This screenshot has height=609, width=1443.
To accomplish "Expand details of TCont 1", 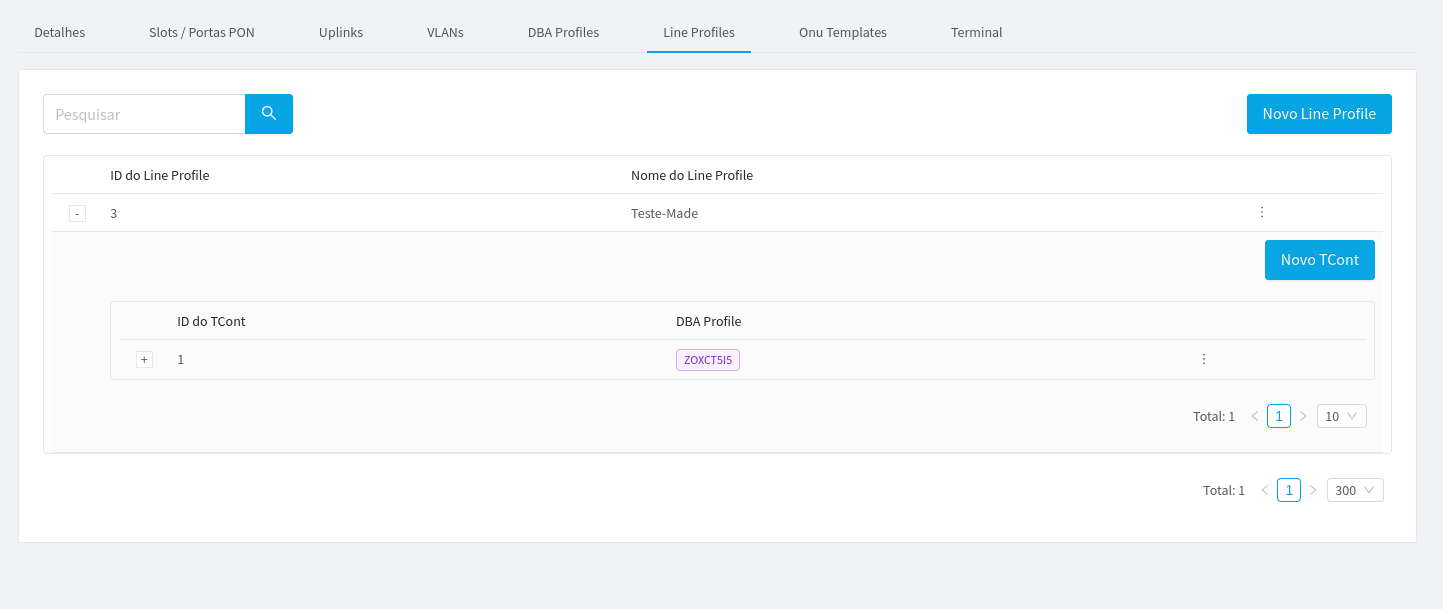I will [144, 358].
